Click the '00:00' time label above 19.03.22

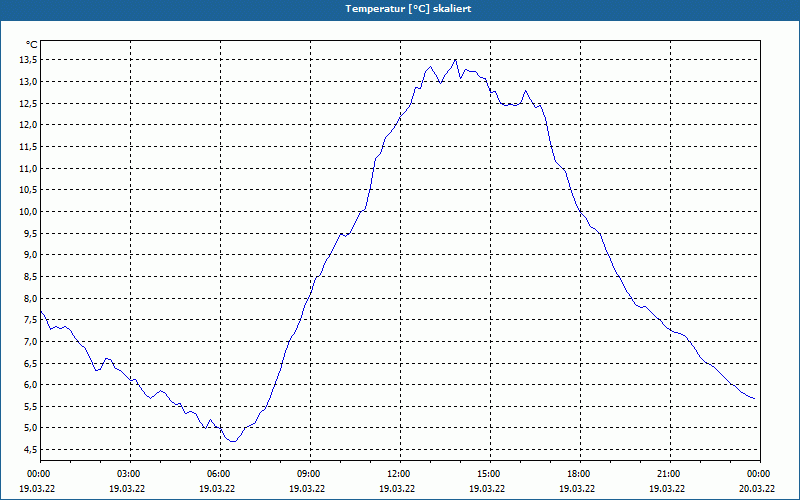click(38, 474)
